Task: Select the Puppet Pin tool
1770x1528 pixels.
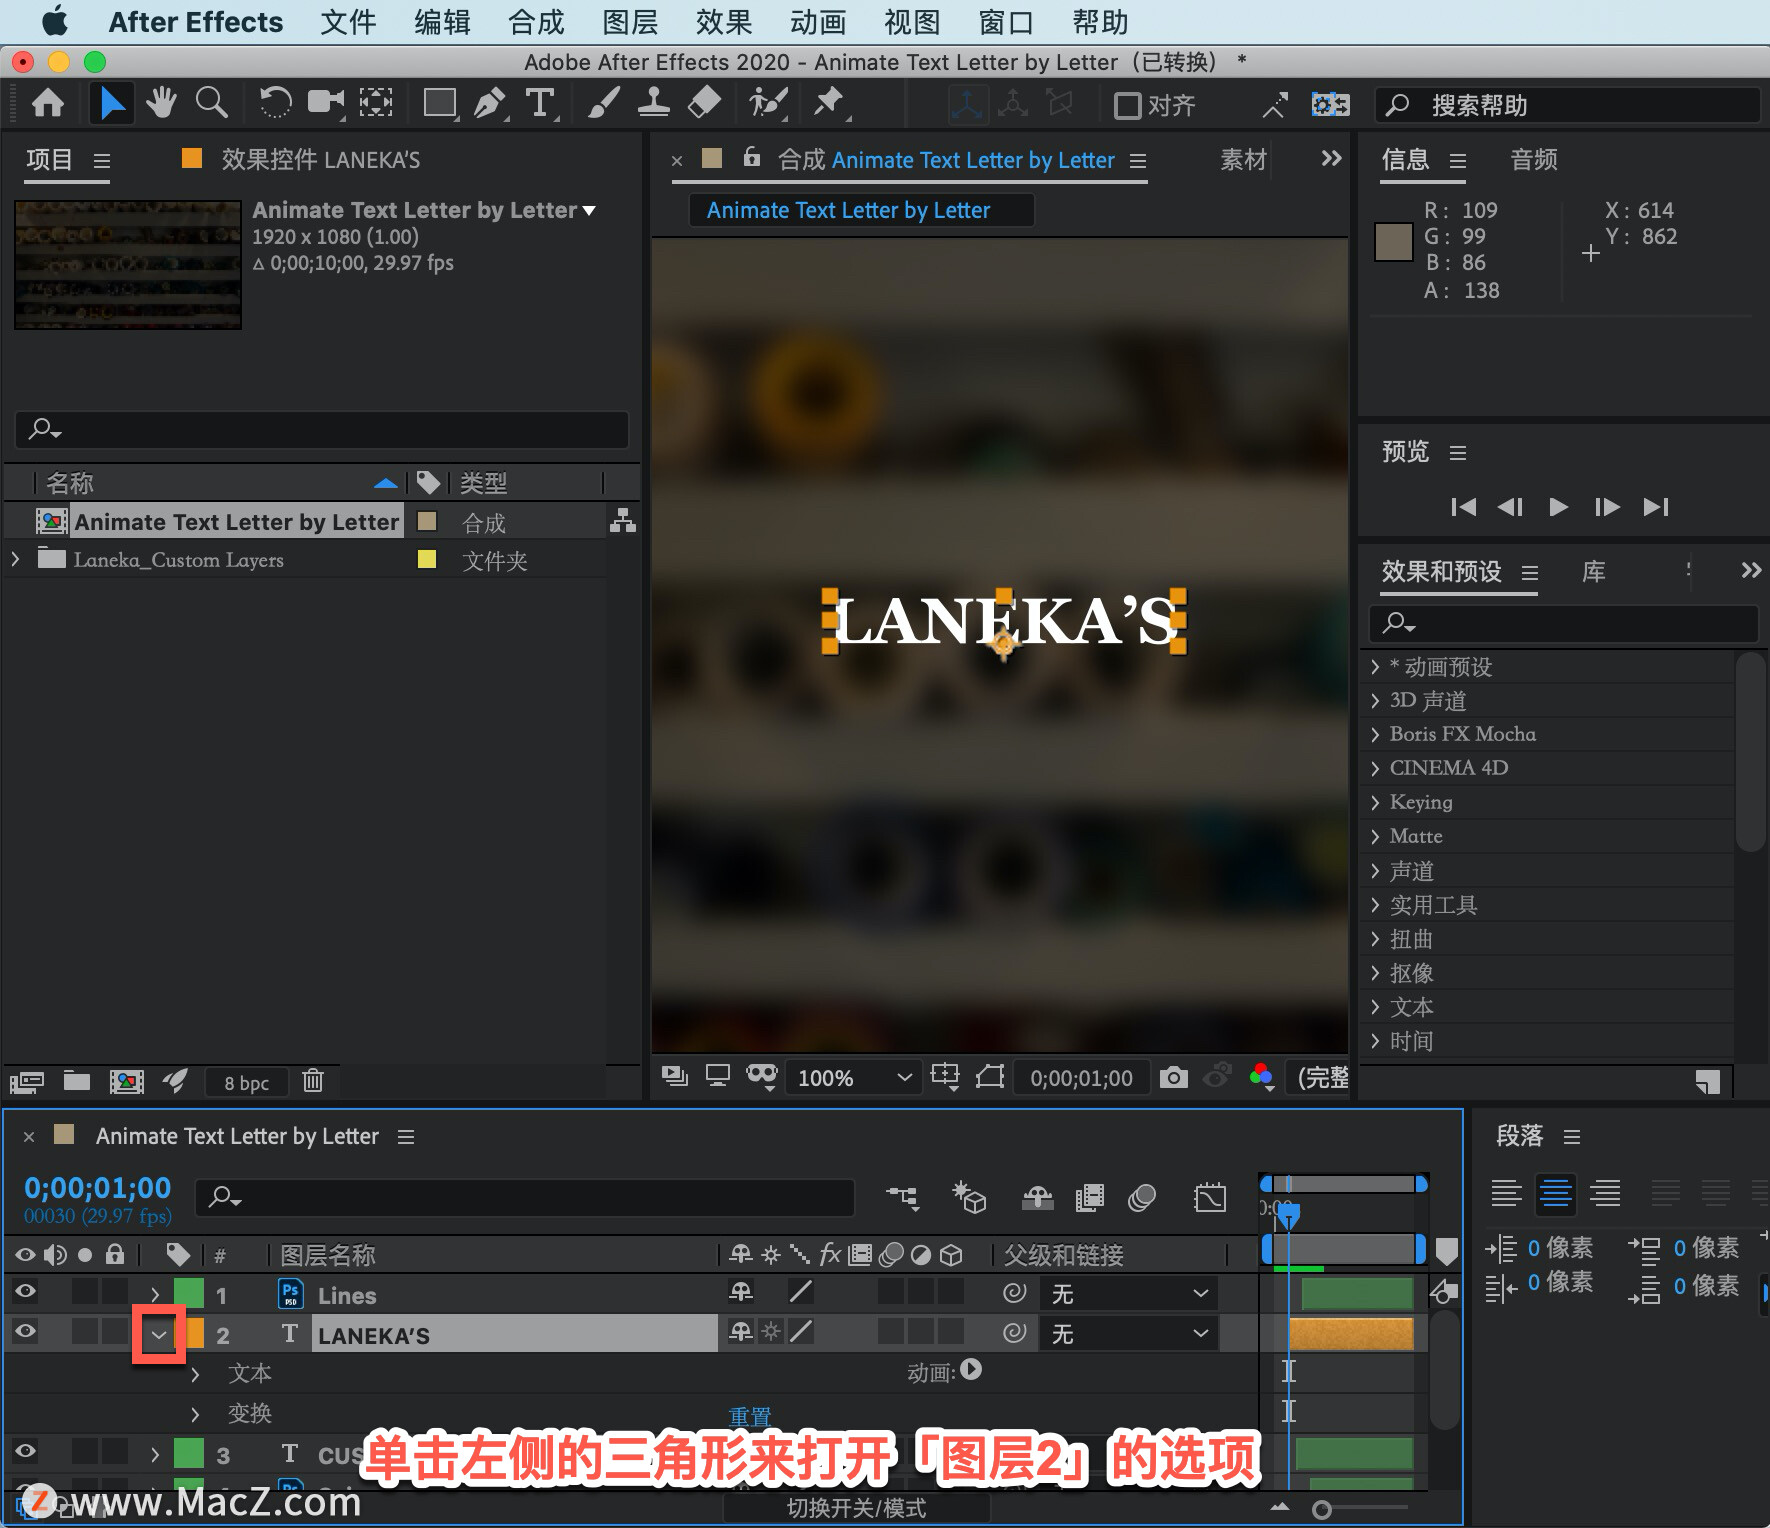Action: (x=829, y=103)
